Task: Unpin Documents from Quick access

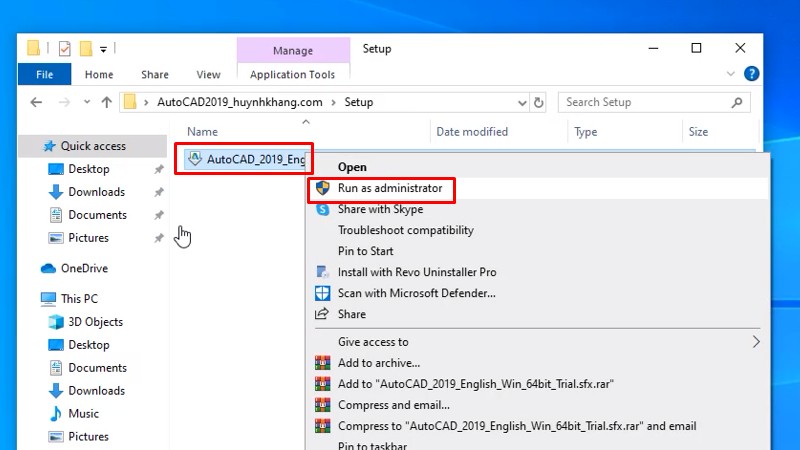Action: click(x=159, y=216)
